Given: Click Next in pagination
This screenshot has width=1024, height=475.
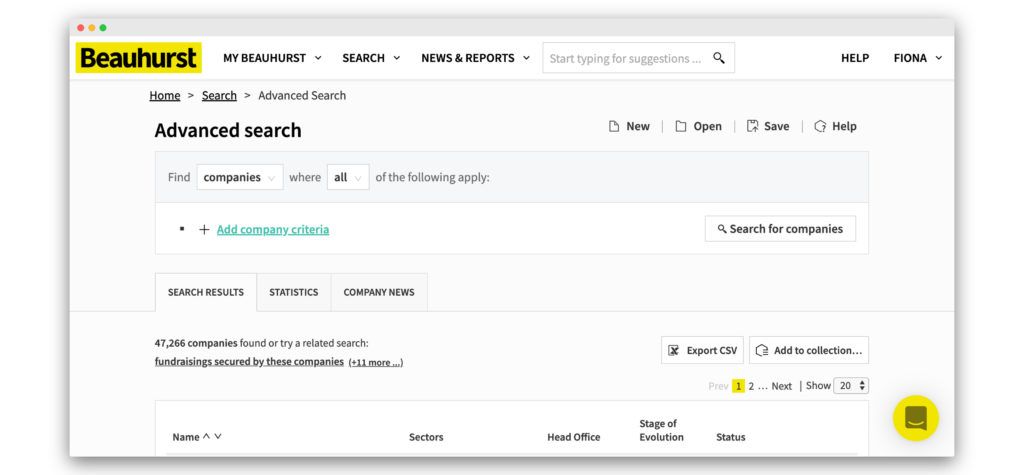Looking at the screenshot, I should click(782, 386).
